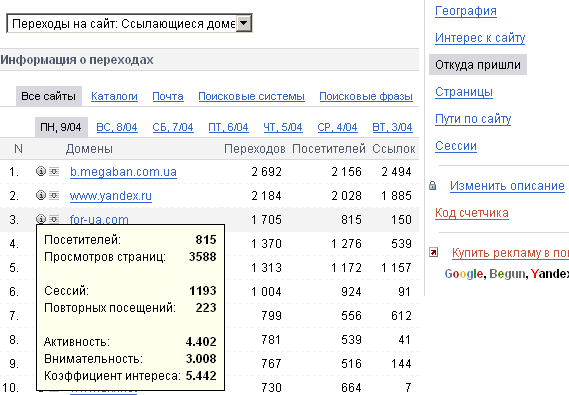569x395 pixels.
Task: Click Переходов value 2 184
Action: [266, 196]
